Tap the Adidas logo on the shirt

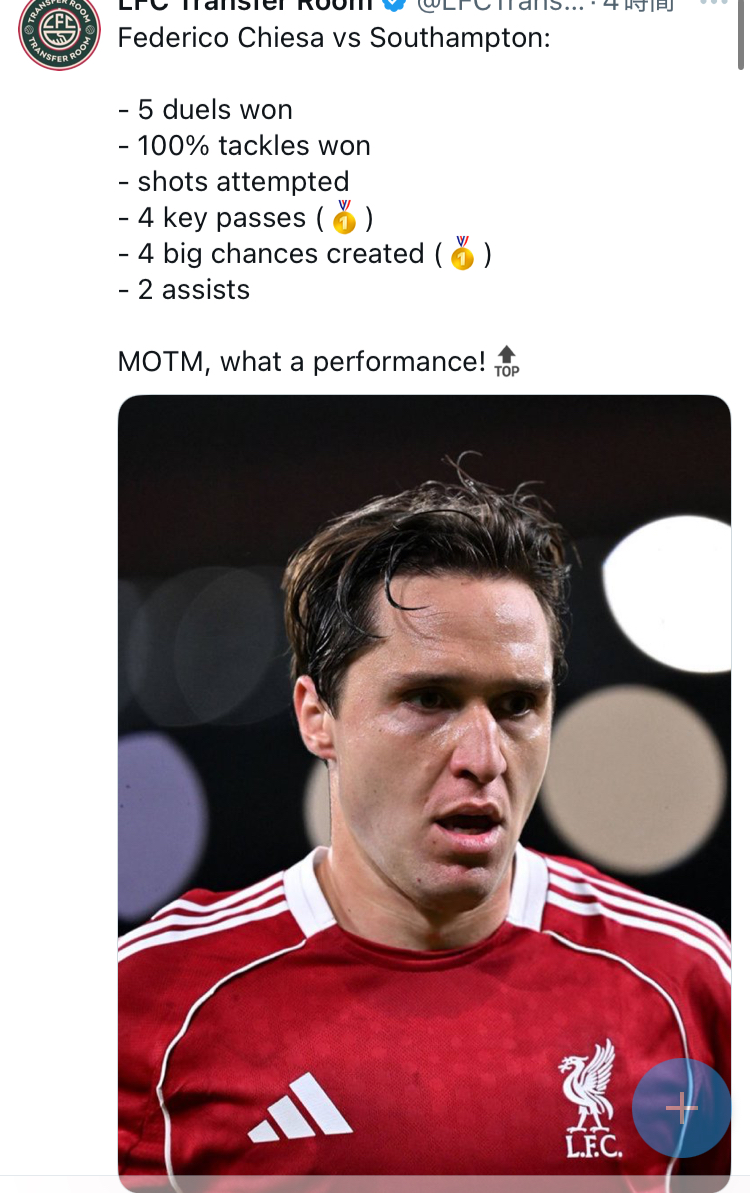(300, 1108)
